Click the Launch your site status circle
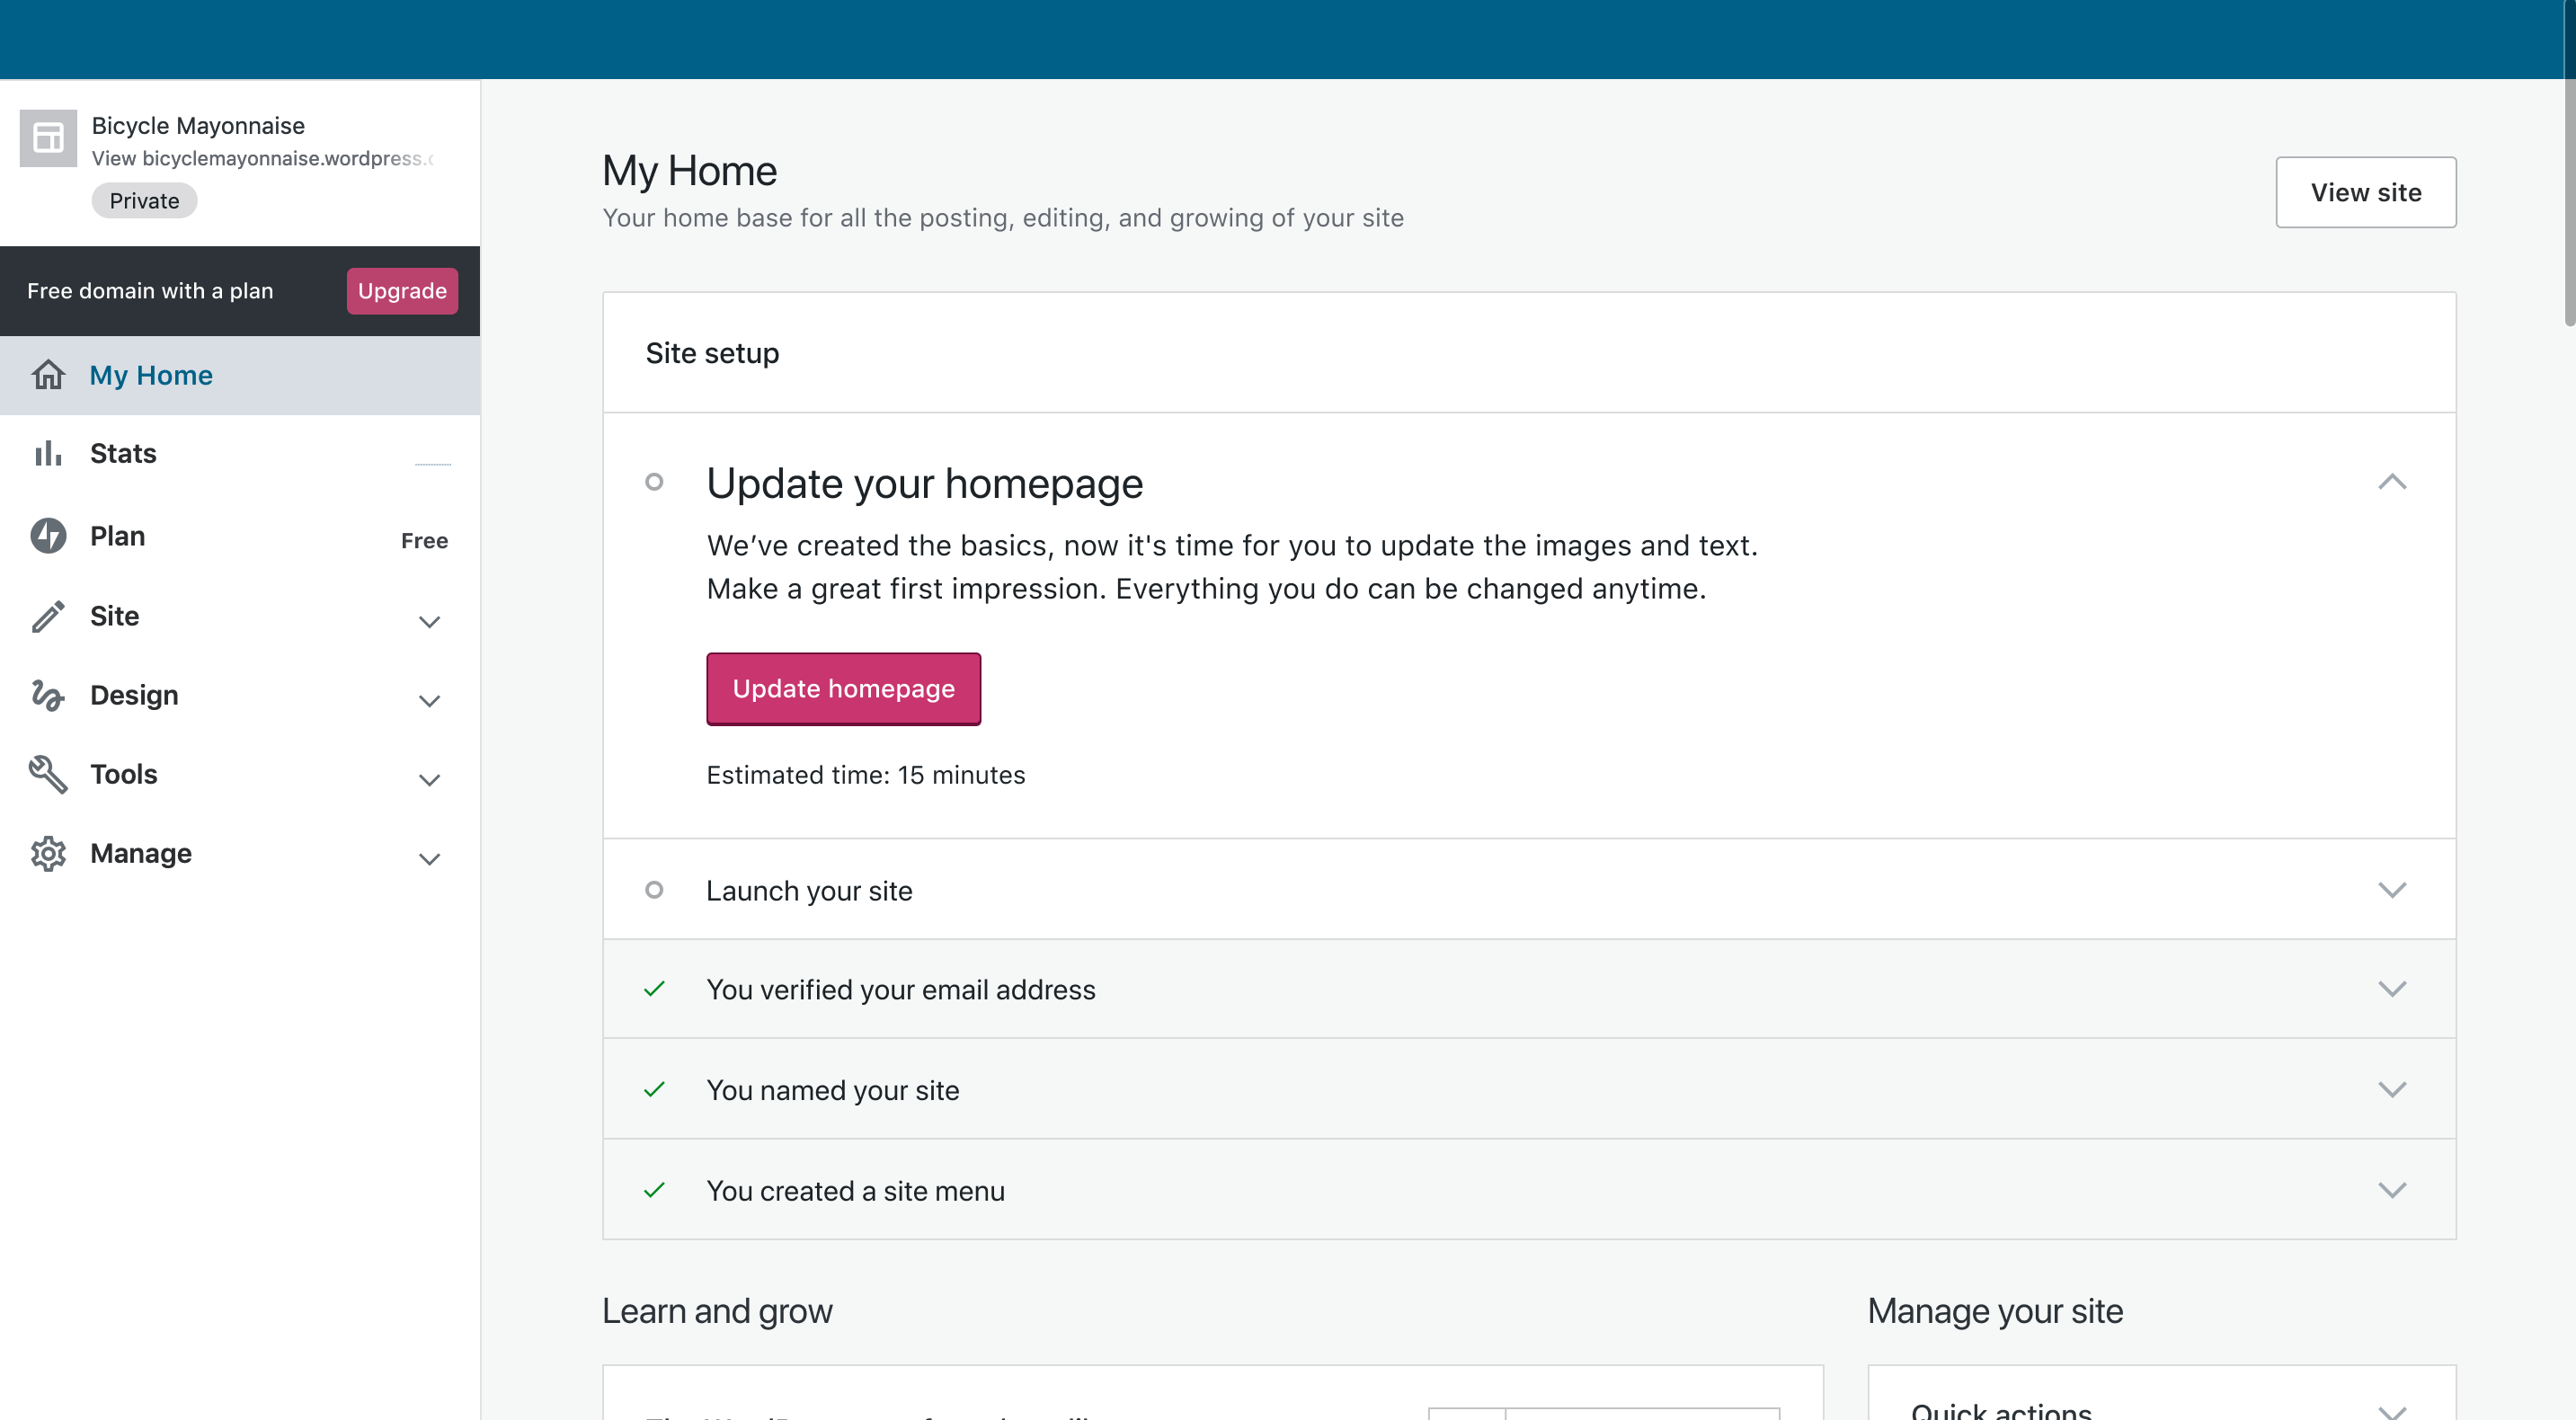Image resolution: width=2576 pixels, height=1420 pixels. [x=654, y=890]
